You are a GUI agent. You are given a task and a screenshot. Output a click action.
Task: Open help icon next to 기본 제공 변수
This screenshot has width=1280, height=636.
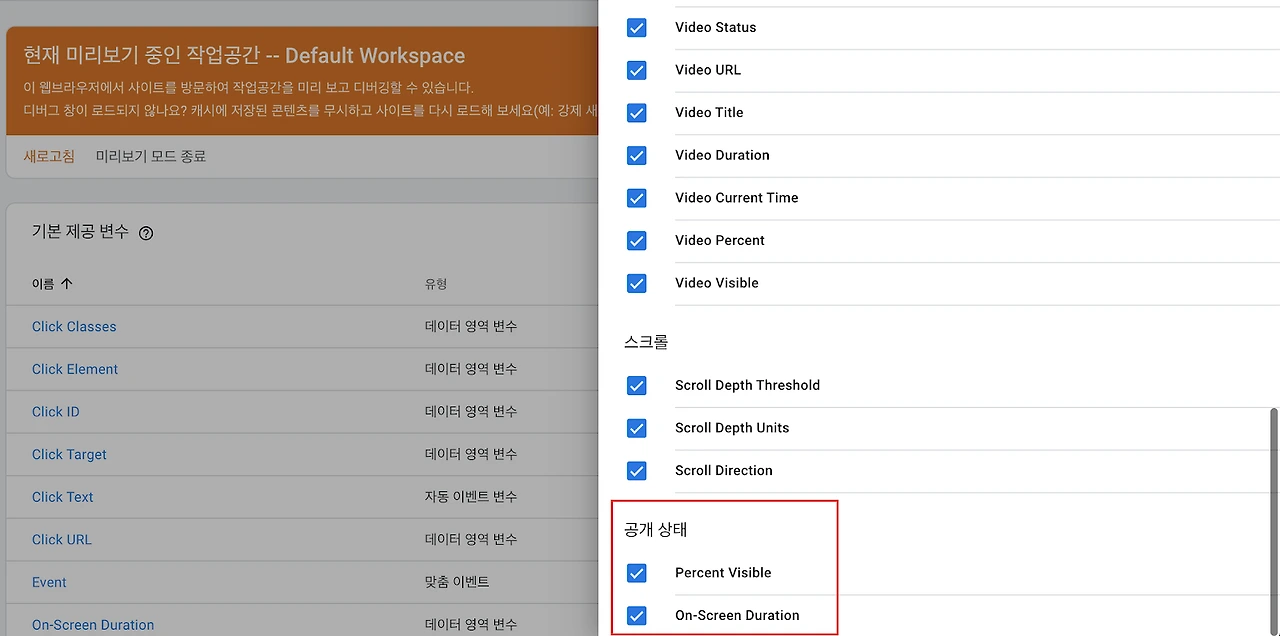pyautogui.click(x=146, y=233)
